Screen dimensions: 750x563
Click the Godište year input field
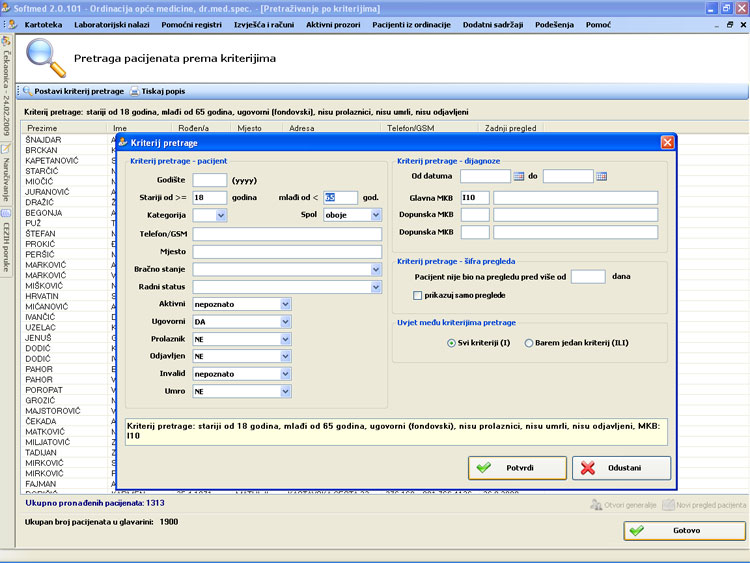[x=209, y=180]
